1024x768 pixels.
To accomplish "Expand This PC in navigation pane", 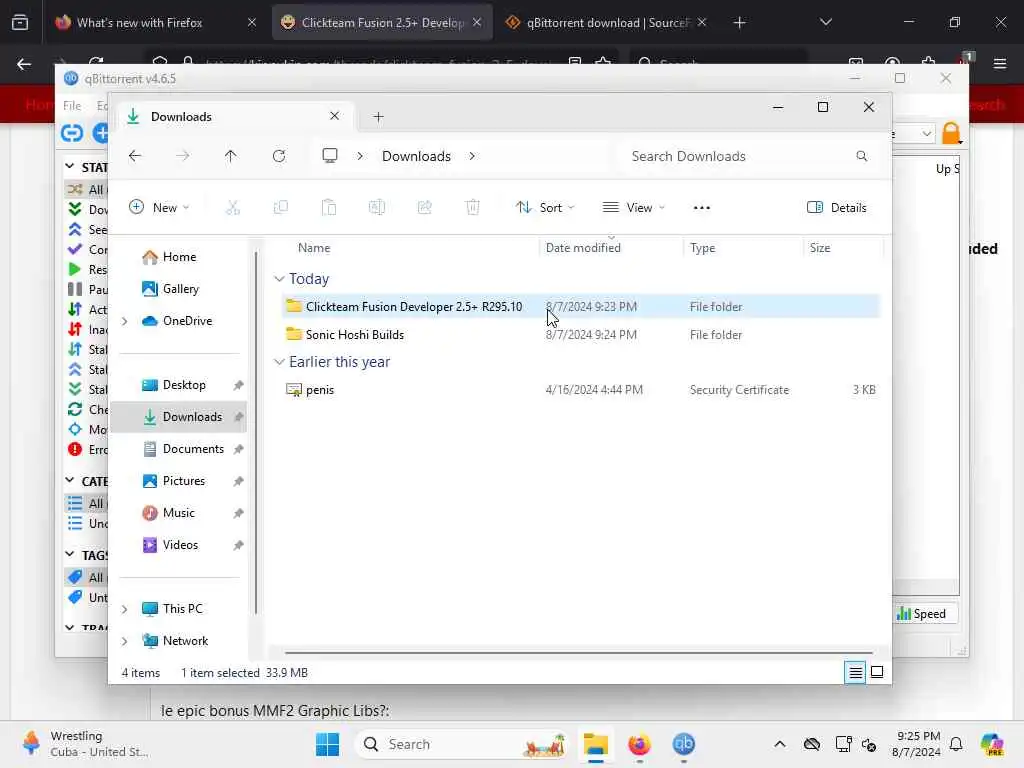I will click(124, 609).
